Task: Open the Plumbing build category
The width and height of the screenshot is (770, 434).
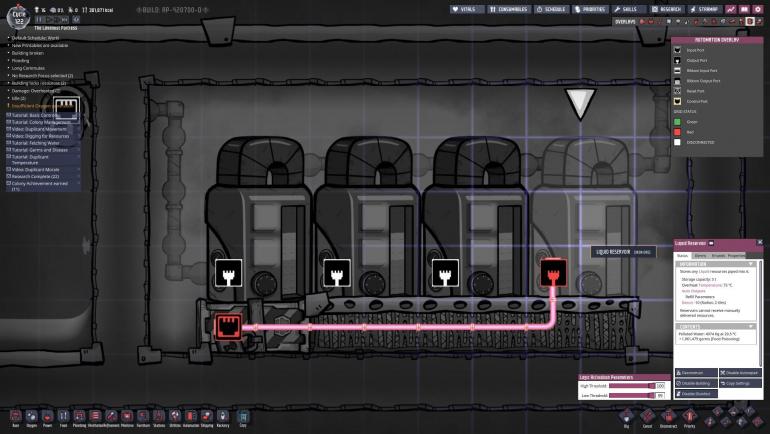Action: tap(79, 417)
